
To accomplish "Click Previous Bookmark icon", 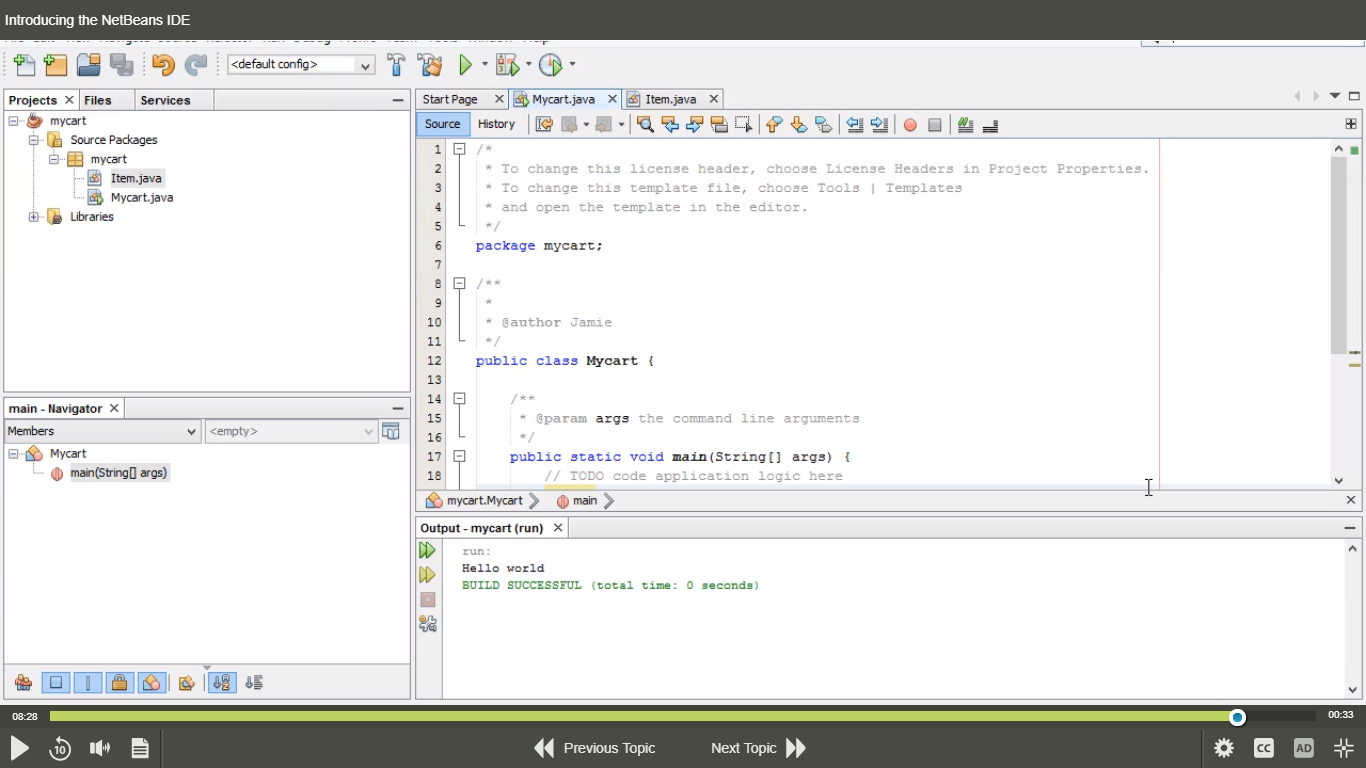I will pyautogui.click(x=774, y=125).
